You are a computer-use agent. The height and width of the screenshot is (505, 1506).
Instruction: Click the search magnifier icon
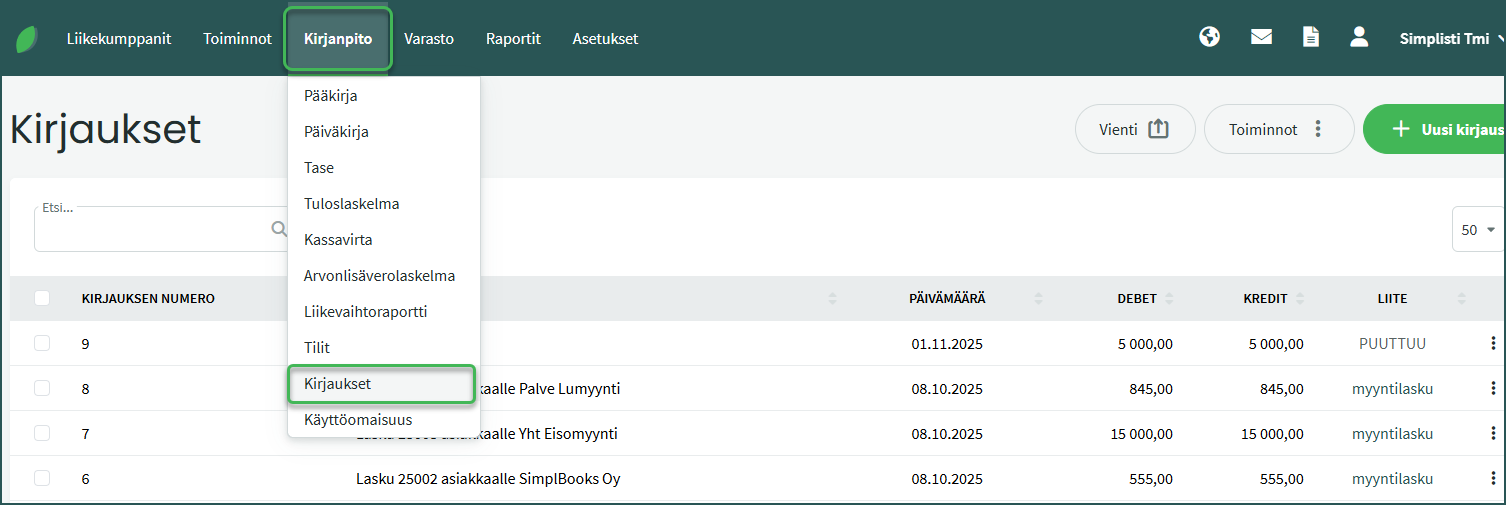click(x=279, y=229)
